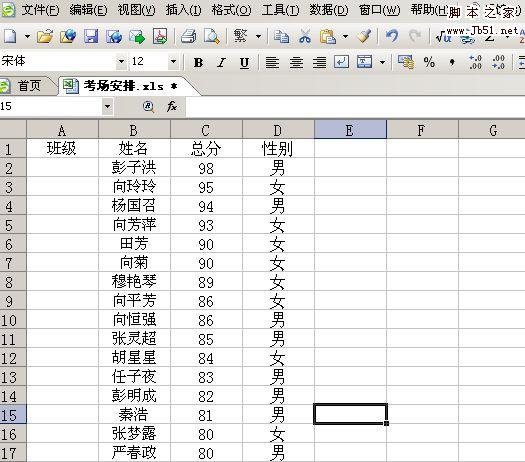This screenshot has width=525, height=462.
Task: Apply percent style
Action: (429, 62)
